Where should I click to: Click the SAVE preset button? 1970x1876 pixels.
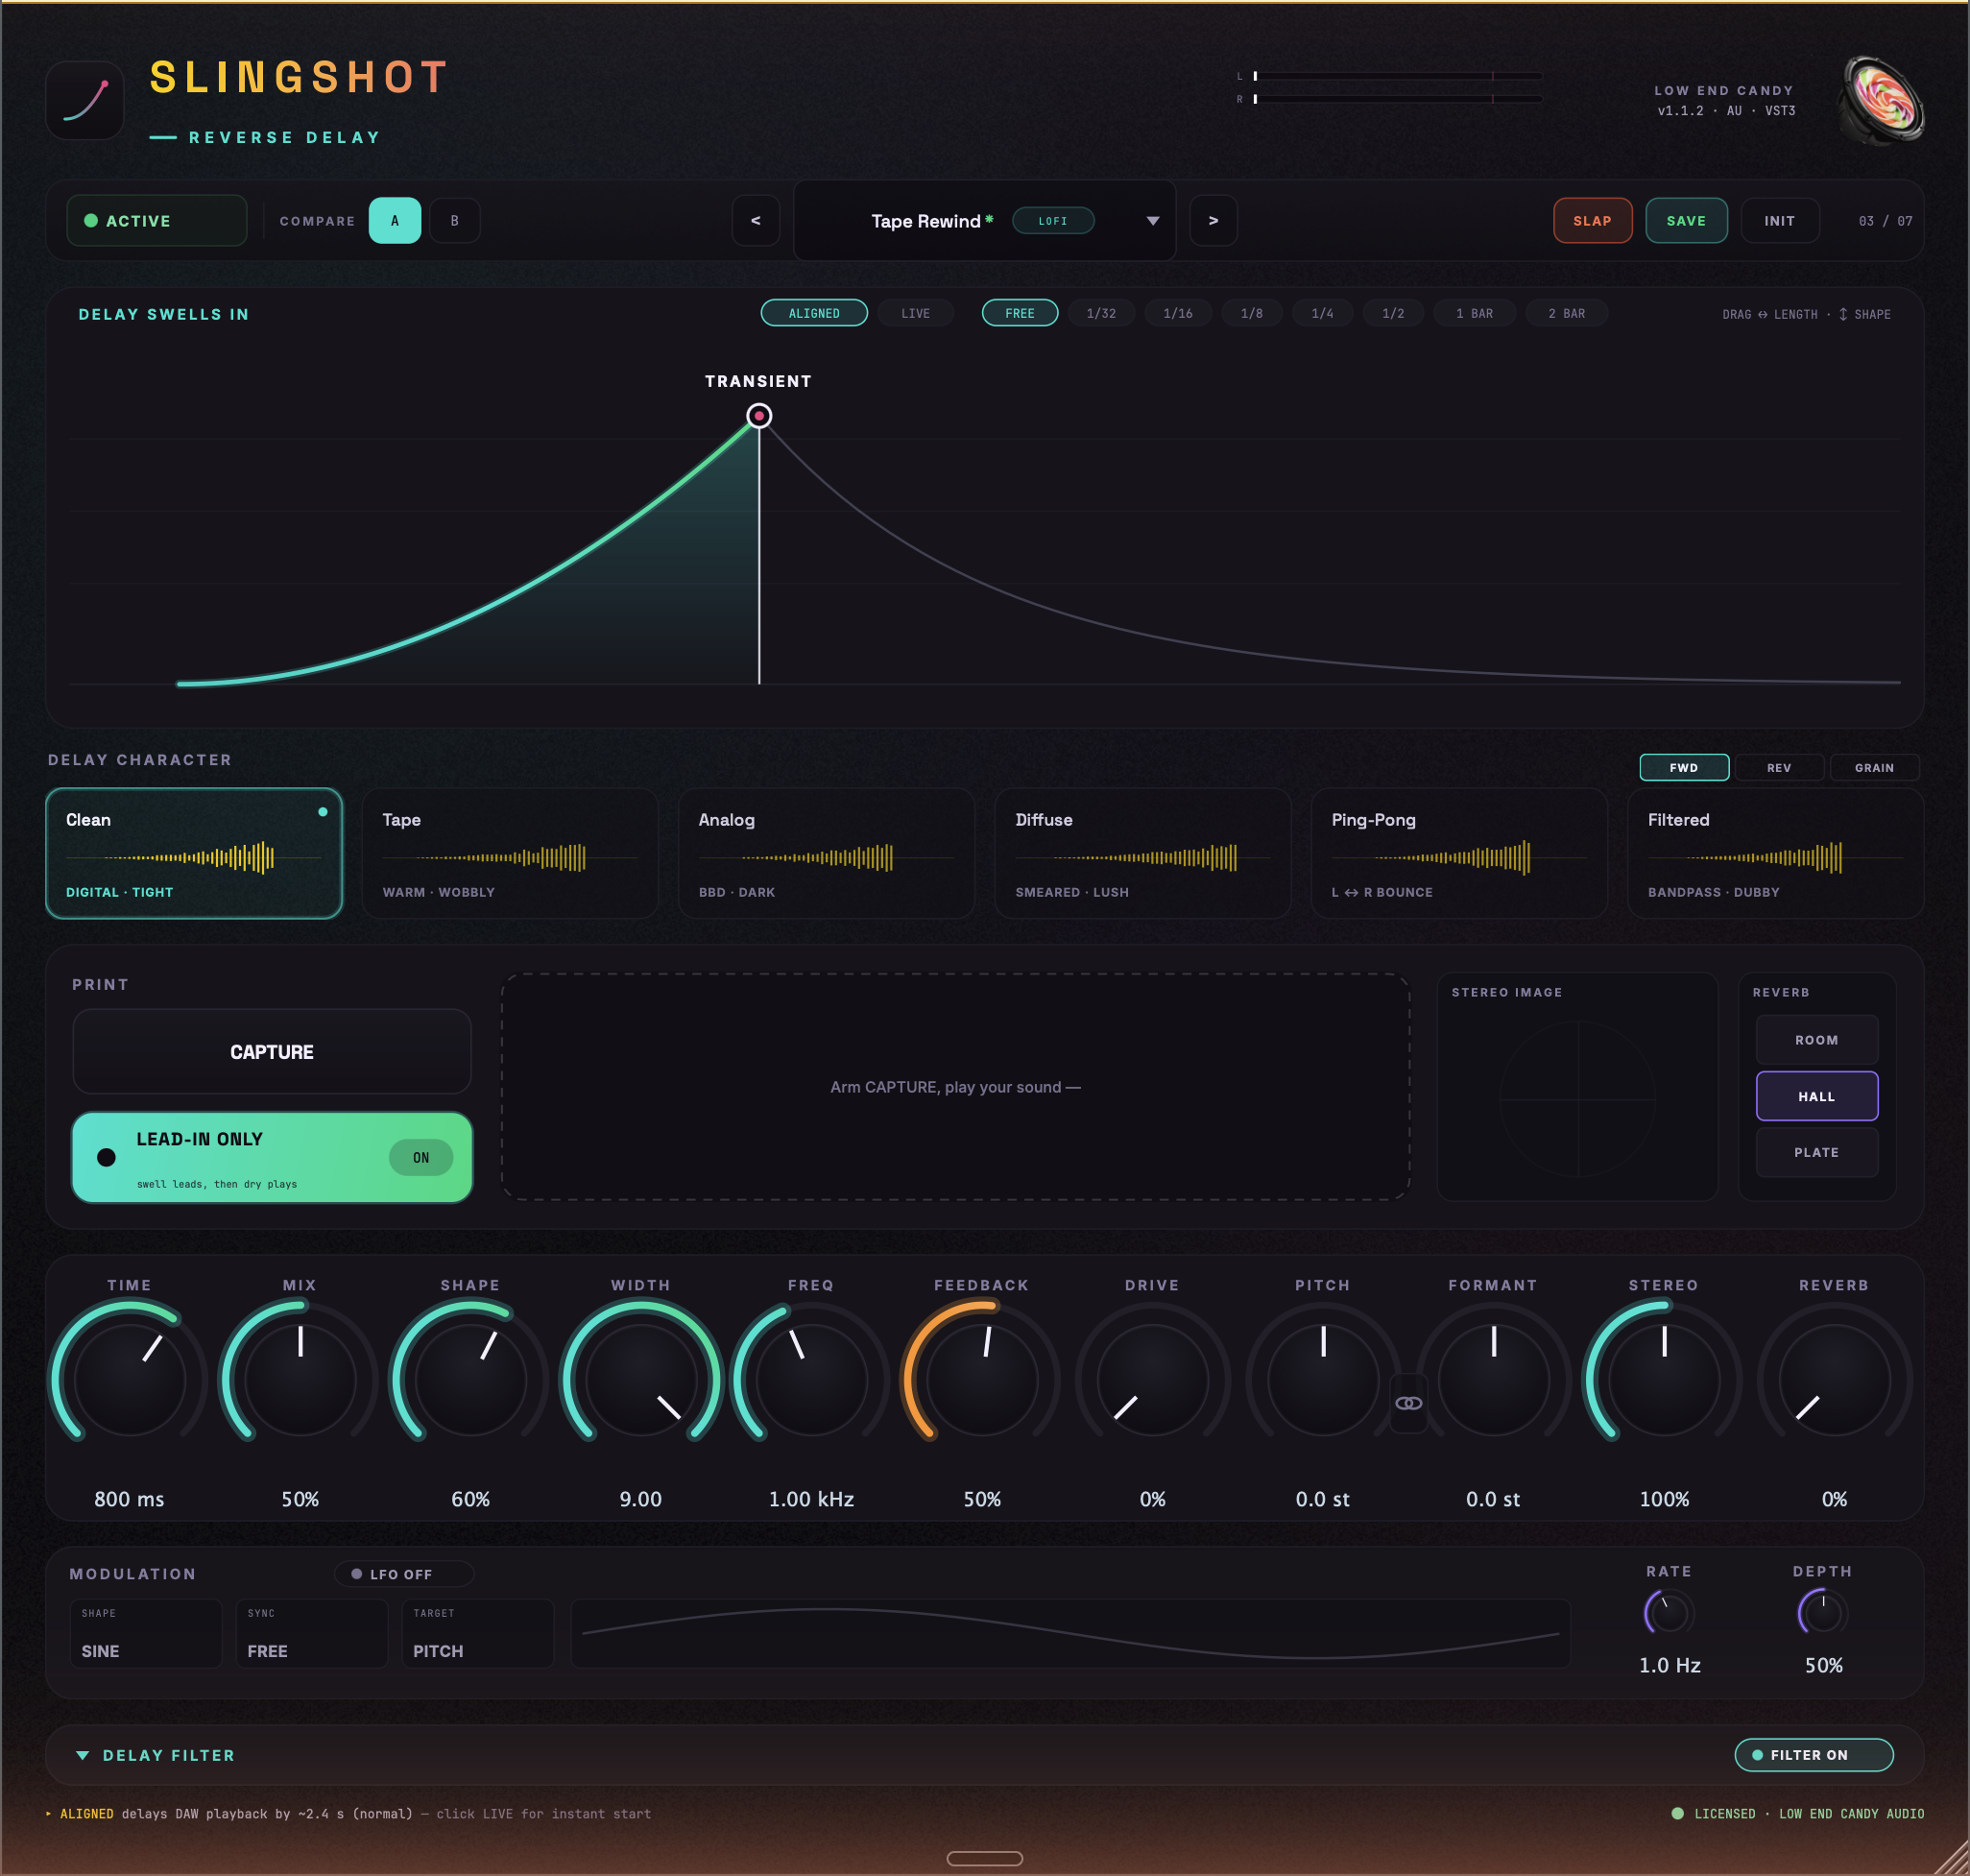(x=1686, y=221)
